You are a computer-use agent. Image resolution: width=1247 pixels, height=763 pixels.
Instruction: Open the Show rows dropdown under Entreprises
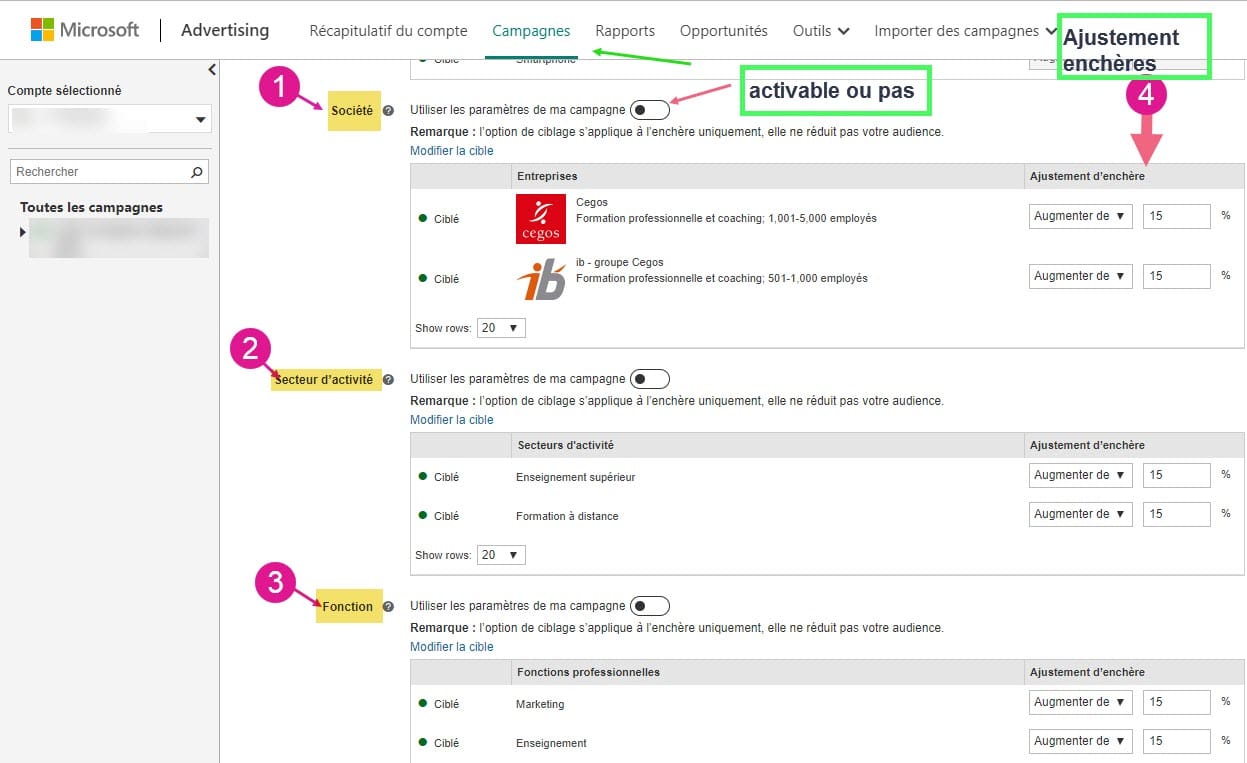coord(500,327)
